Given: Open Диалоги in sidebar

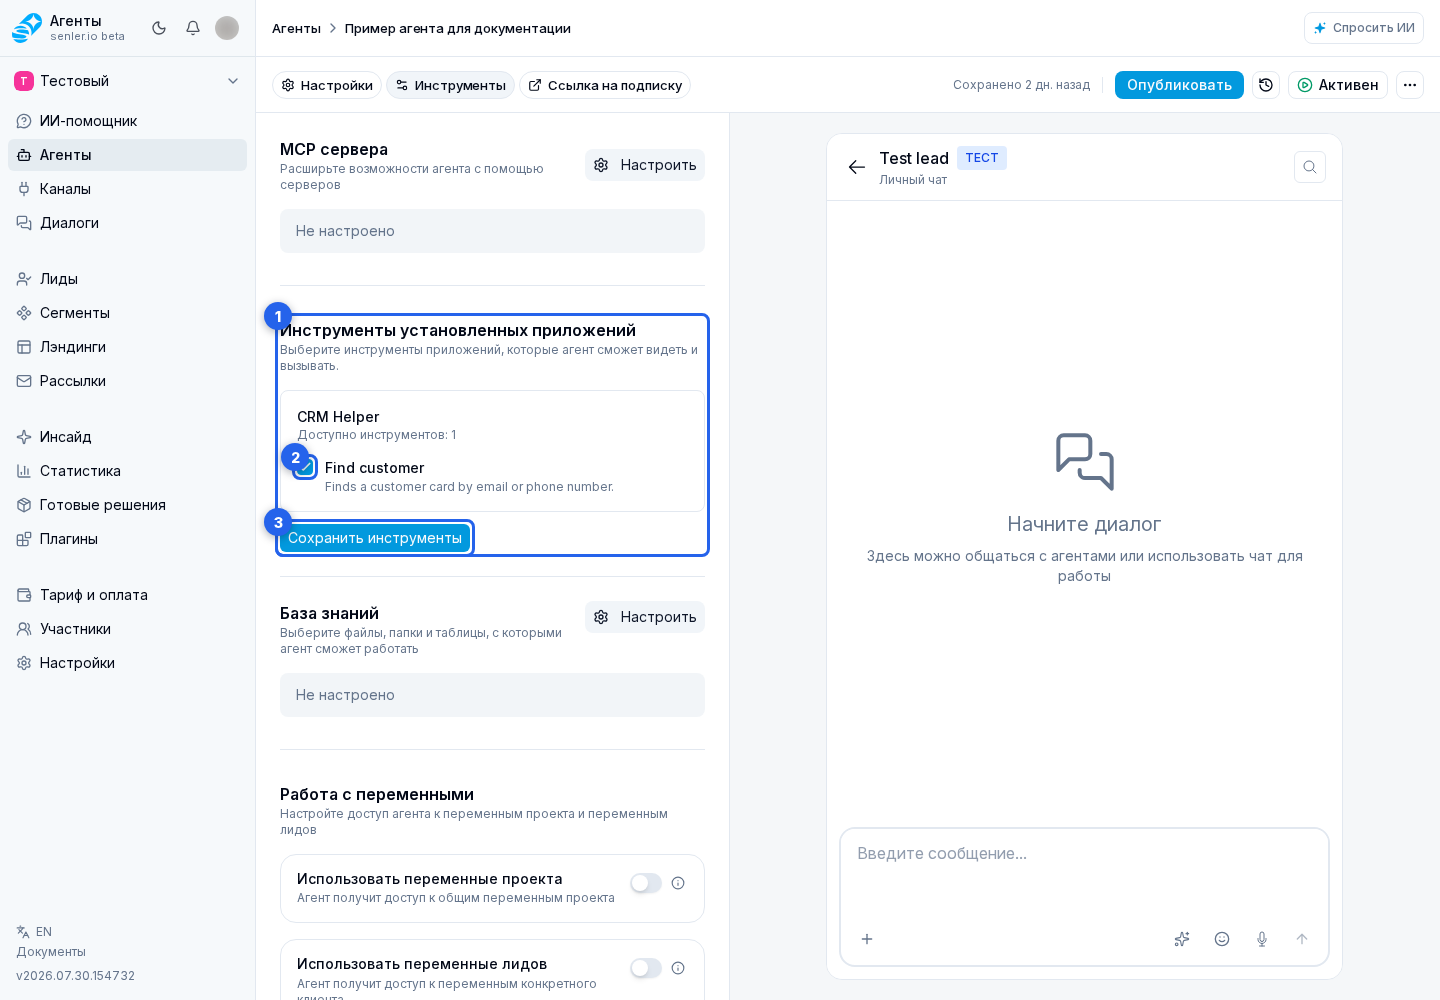Looking at the screenshot, I should pyautogui.click(x=127, y=223).
